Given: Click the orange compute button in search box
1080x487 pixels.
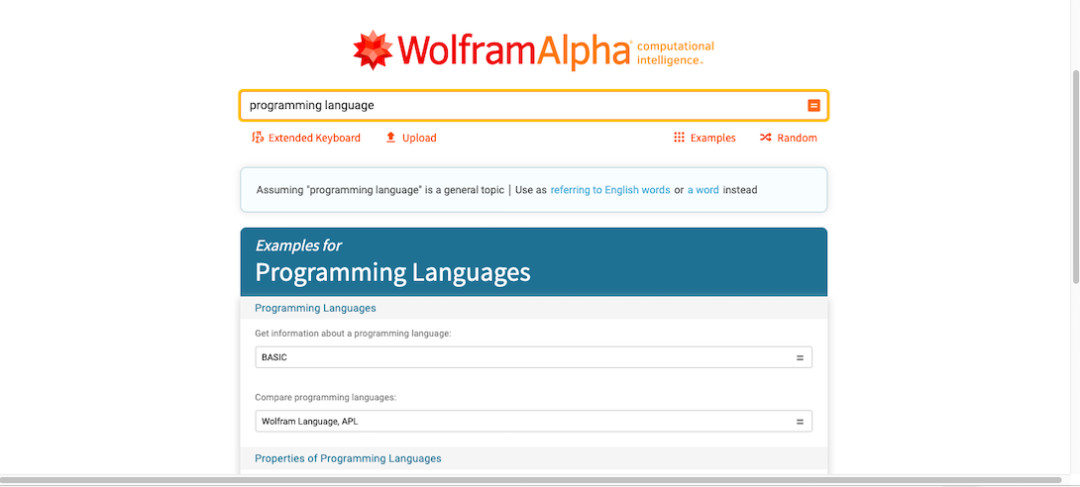Looking at the screenshot, I should 813,105.
